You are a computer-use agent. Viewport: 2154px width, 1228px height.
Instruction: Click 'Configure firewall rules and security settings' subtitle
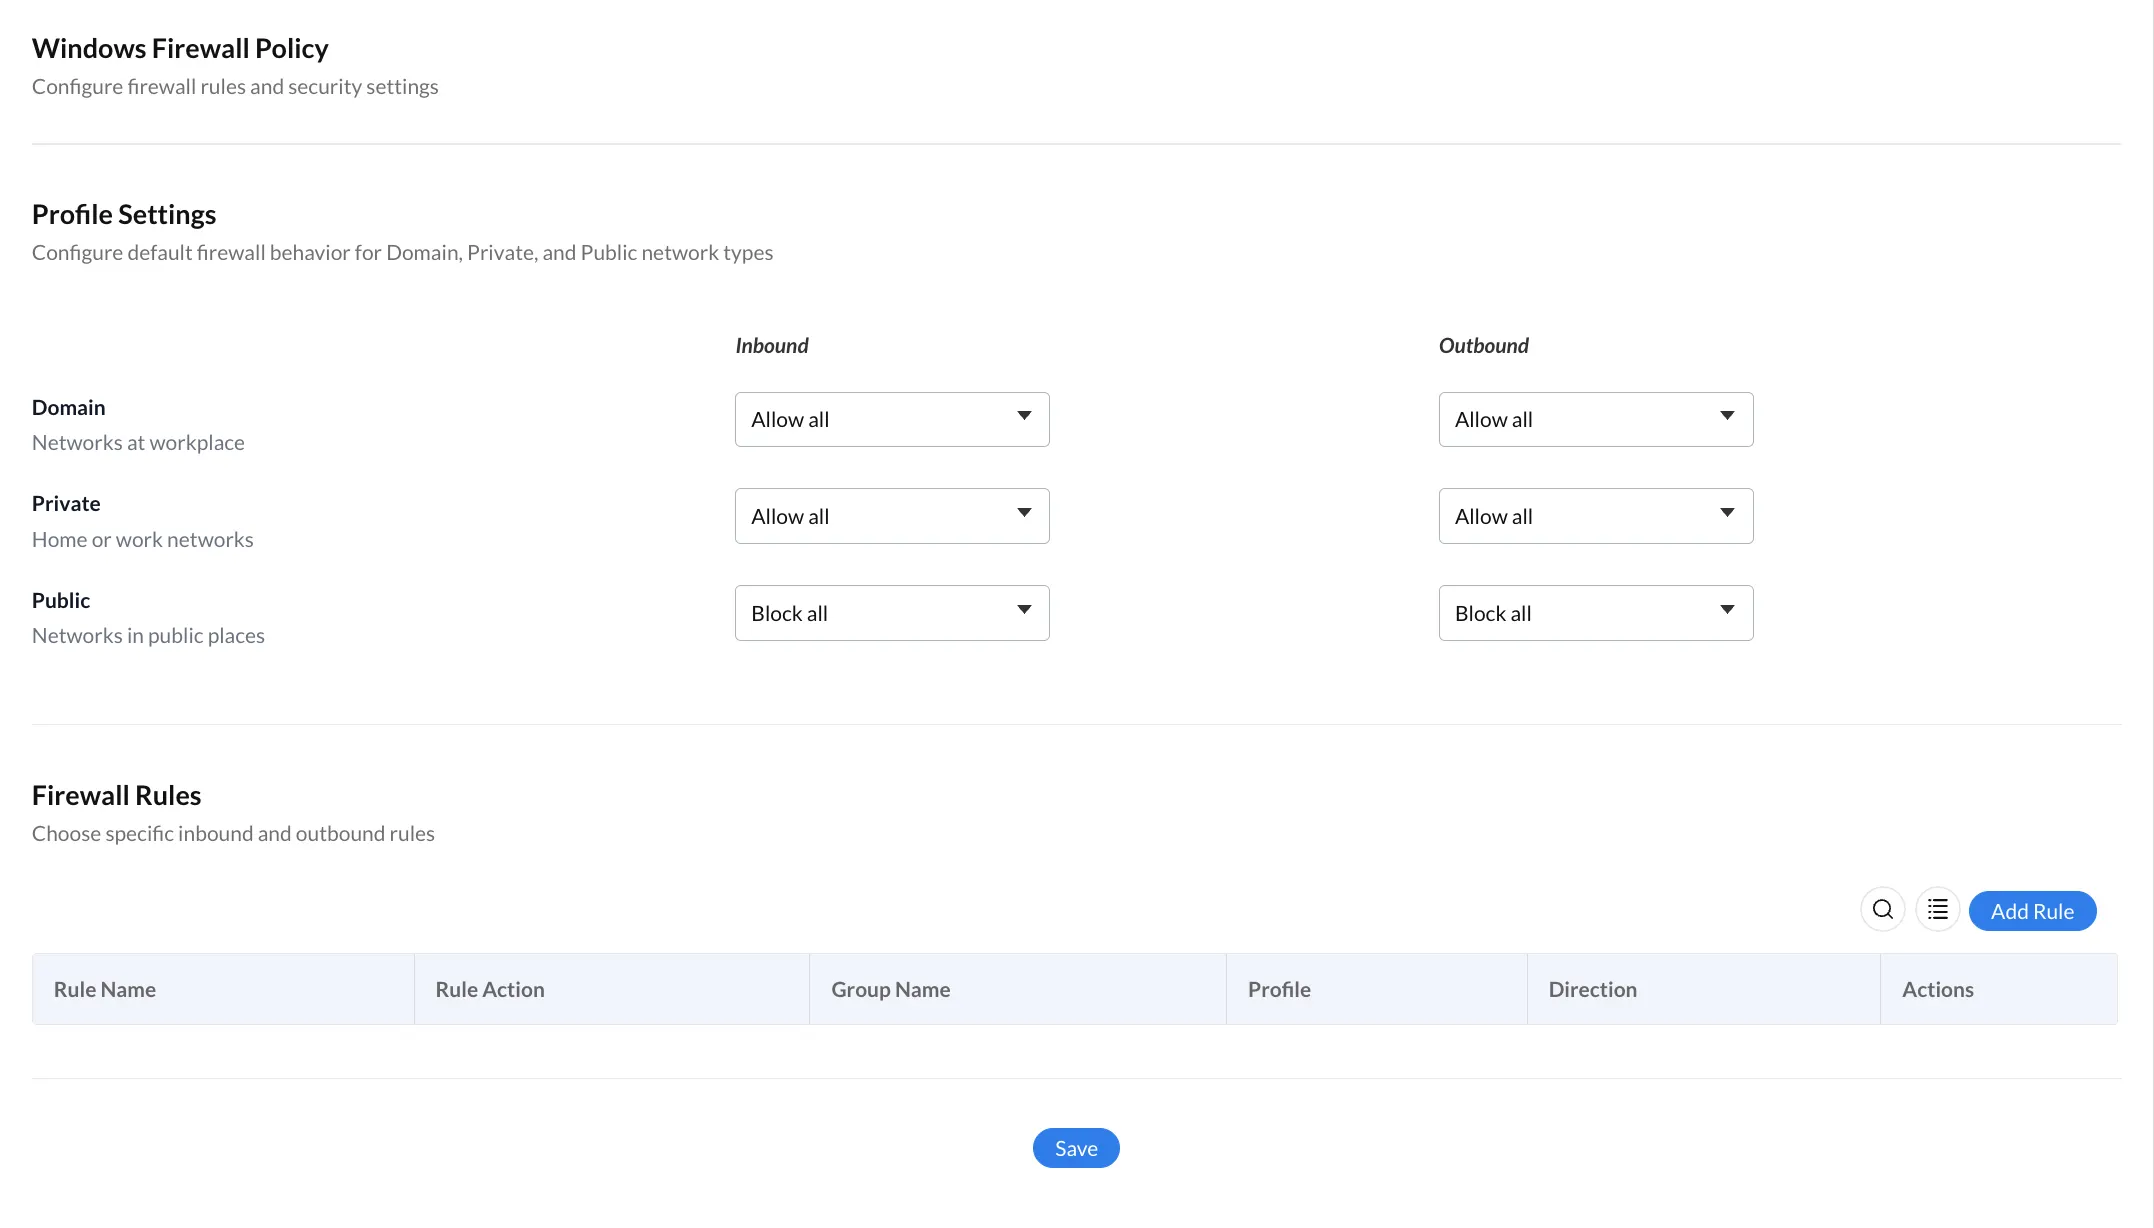235,86
